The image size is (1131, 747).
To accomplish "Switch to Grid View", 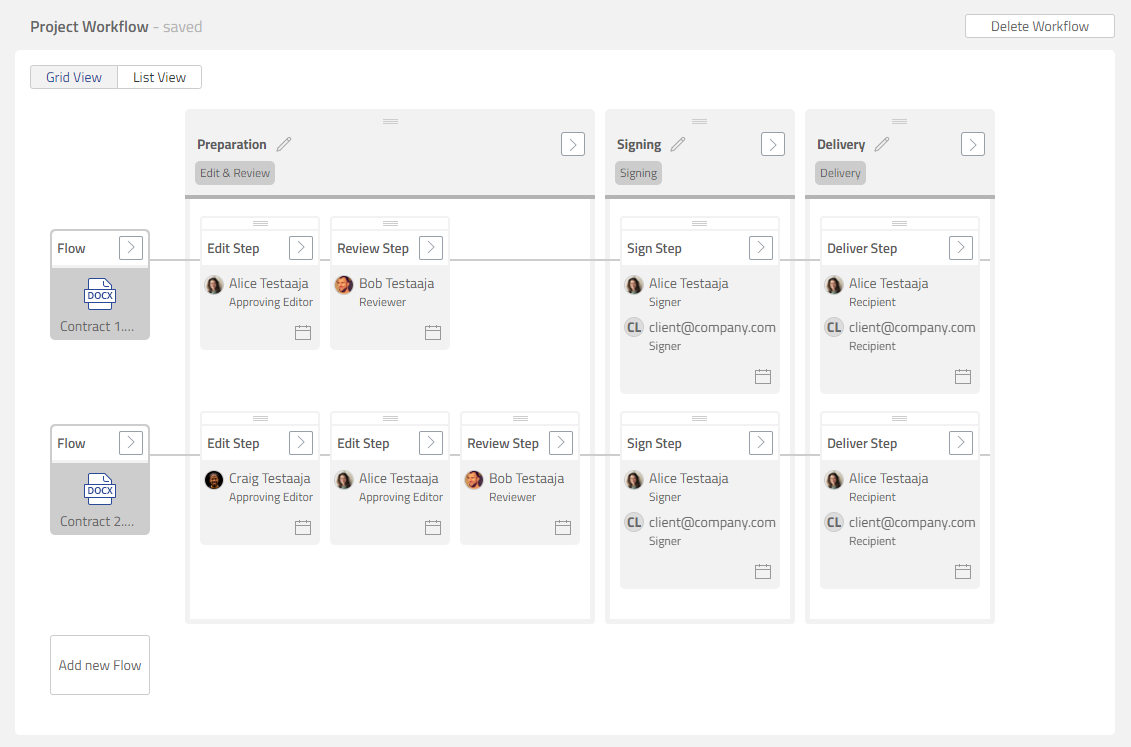I will tap(74, 77).
